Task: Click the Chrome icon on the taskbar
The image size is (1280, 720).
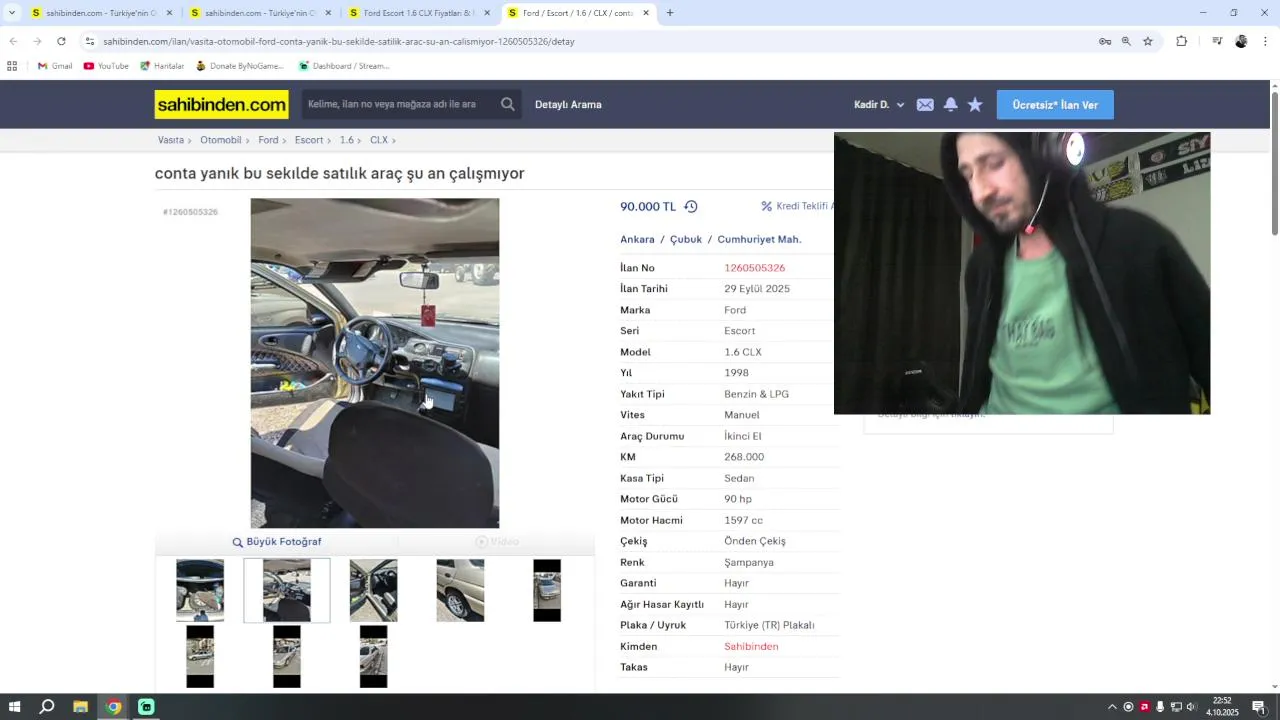Action: 113,707
